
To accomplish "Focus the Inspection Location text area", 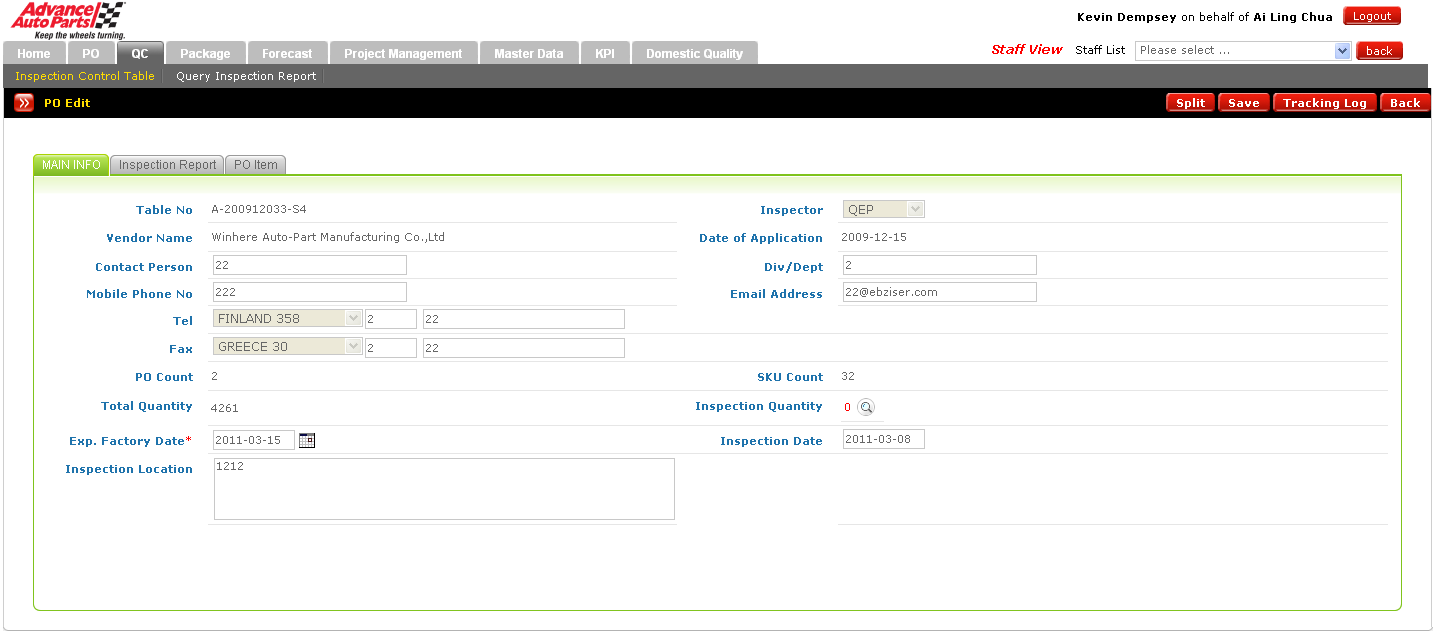I will (x=444, y=489).
